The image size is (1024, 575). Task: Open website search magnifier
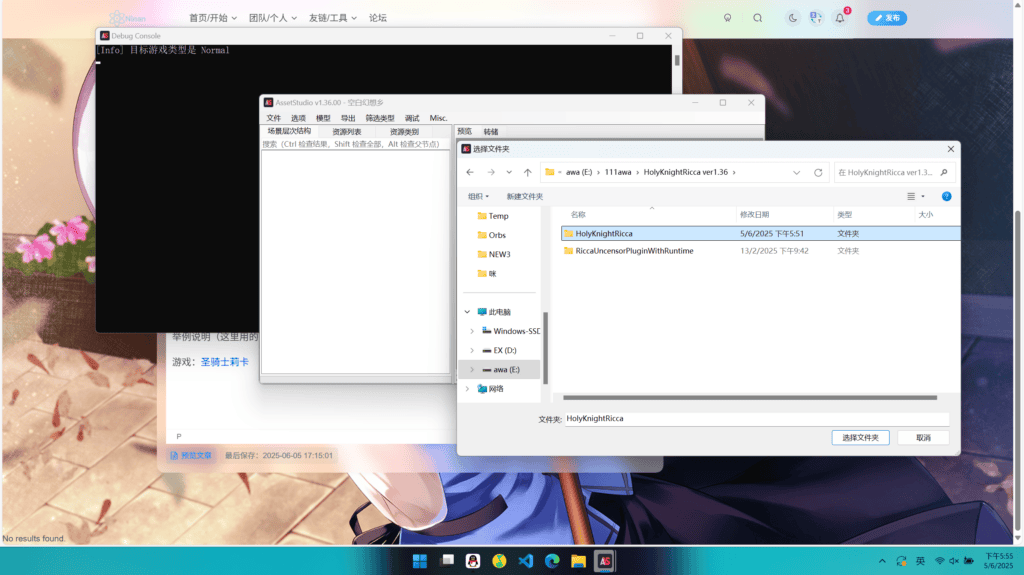(758, 18)
